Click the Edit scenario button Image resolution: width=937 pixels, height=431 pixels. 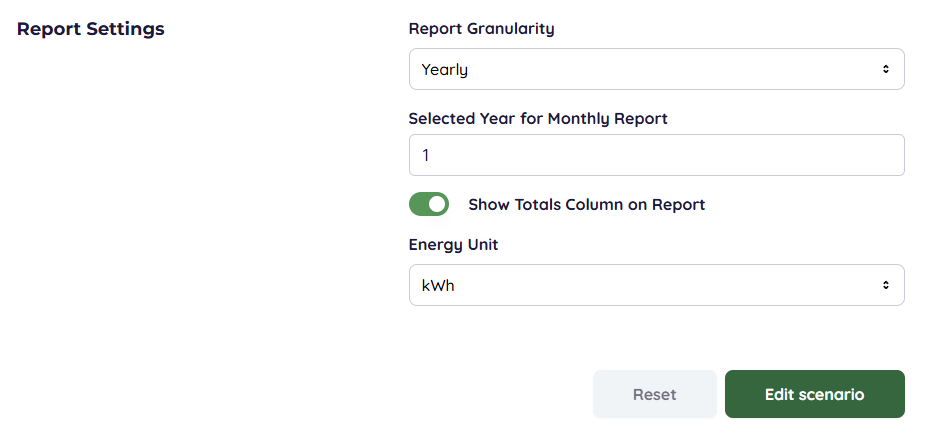[x=814, y=394]
